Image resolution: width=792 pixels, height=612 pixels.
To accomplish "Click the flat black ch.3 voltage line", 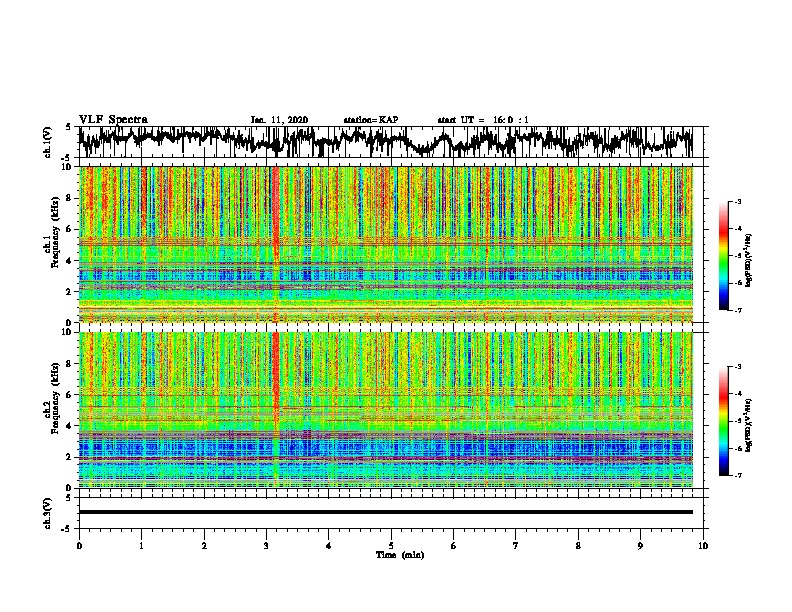I will (385, 512).
